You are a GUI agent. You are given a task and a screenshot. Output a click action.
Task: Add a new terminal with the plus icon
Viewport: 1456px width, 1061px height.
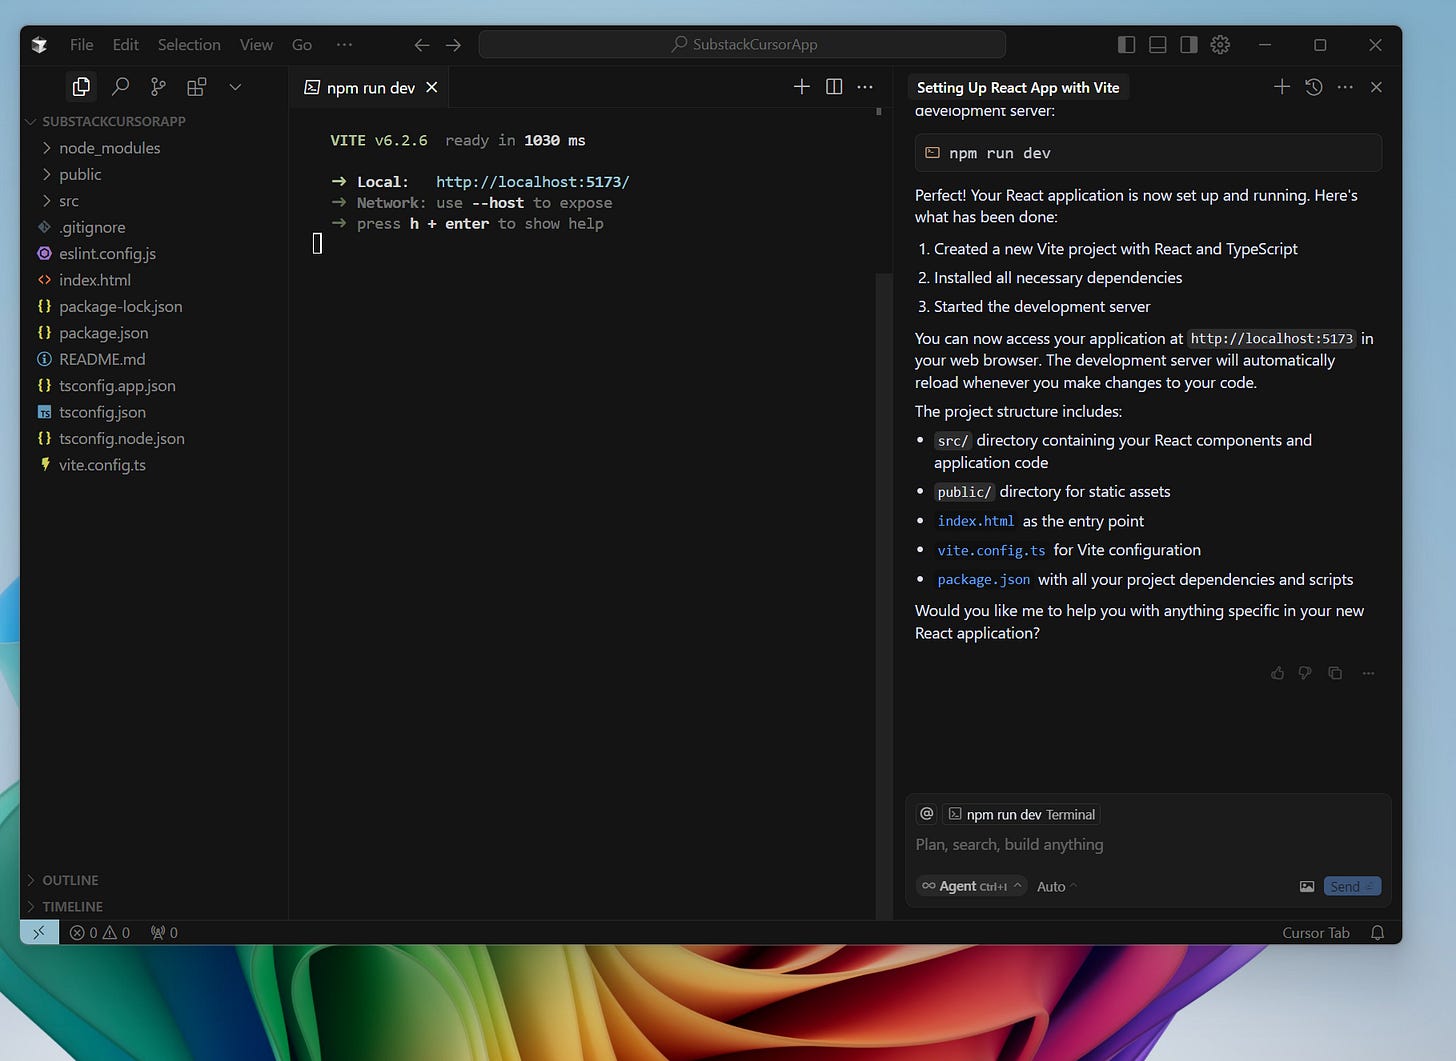[802, 87]
